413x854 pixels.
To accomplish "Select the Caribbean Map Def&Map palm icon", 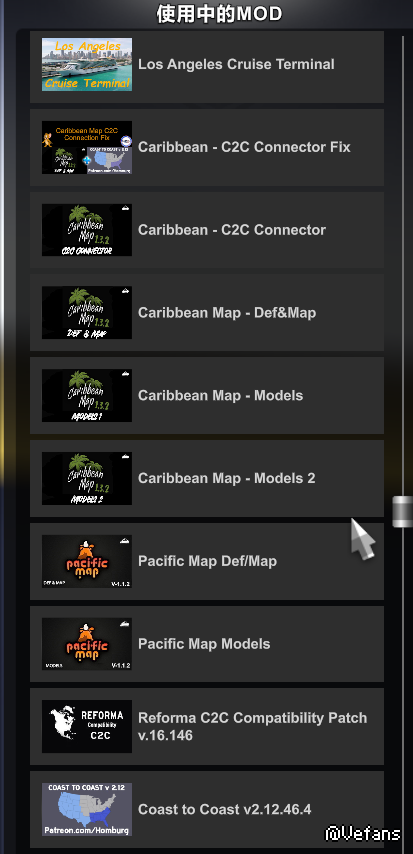I will coord(87,313).
